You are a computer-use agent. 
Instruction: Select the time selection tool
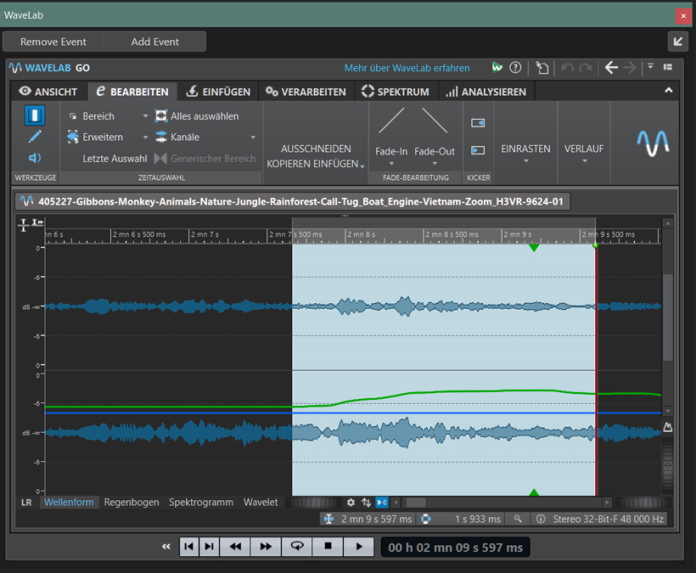[35, 115]
